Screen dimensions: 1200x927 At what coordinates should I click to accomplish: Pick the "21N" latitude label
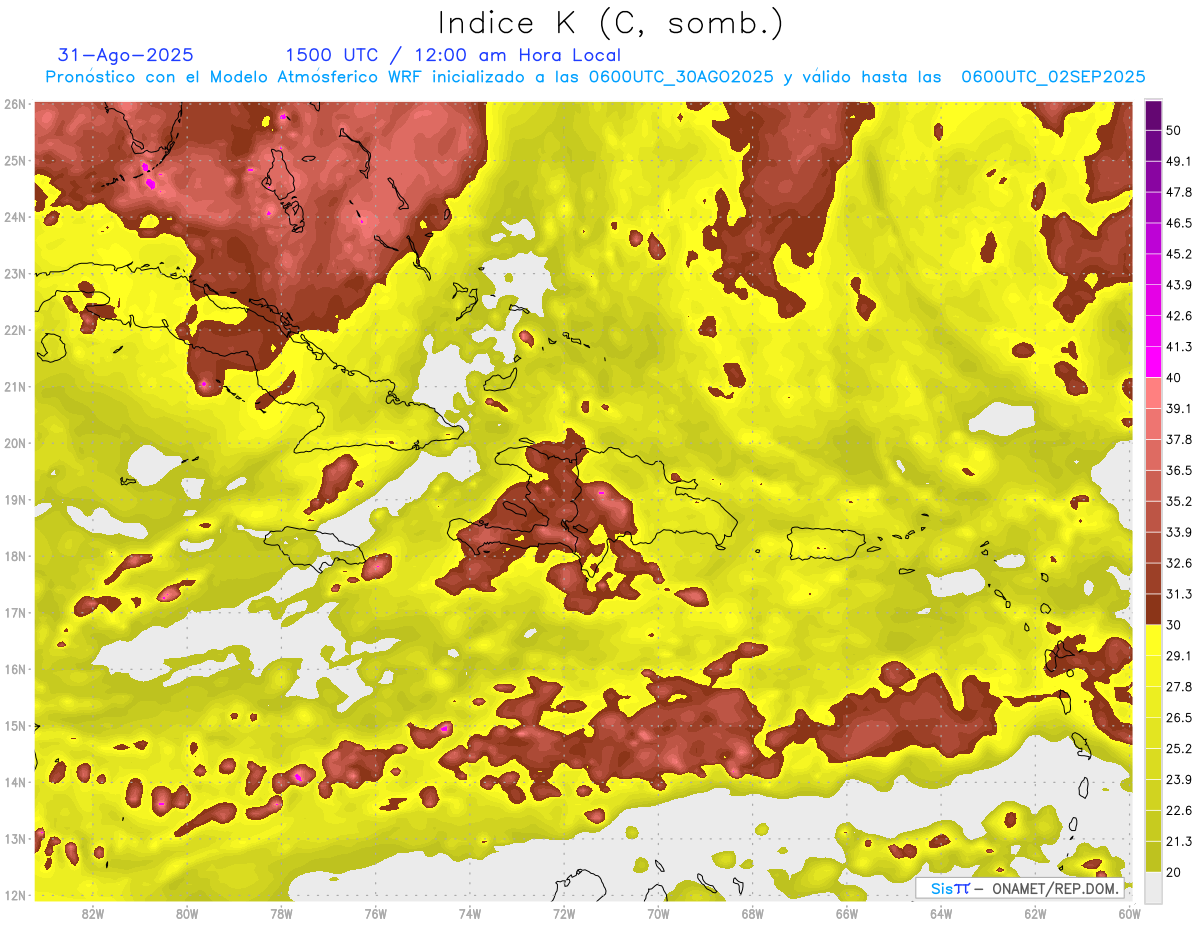(x=14, y=387)
